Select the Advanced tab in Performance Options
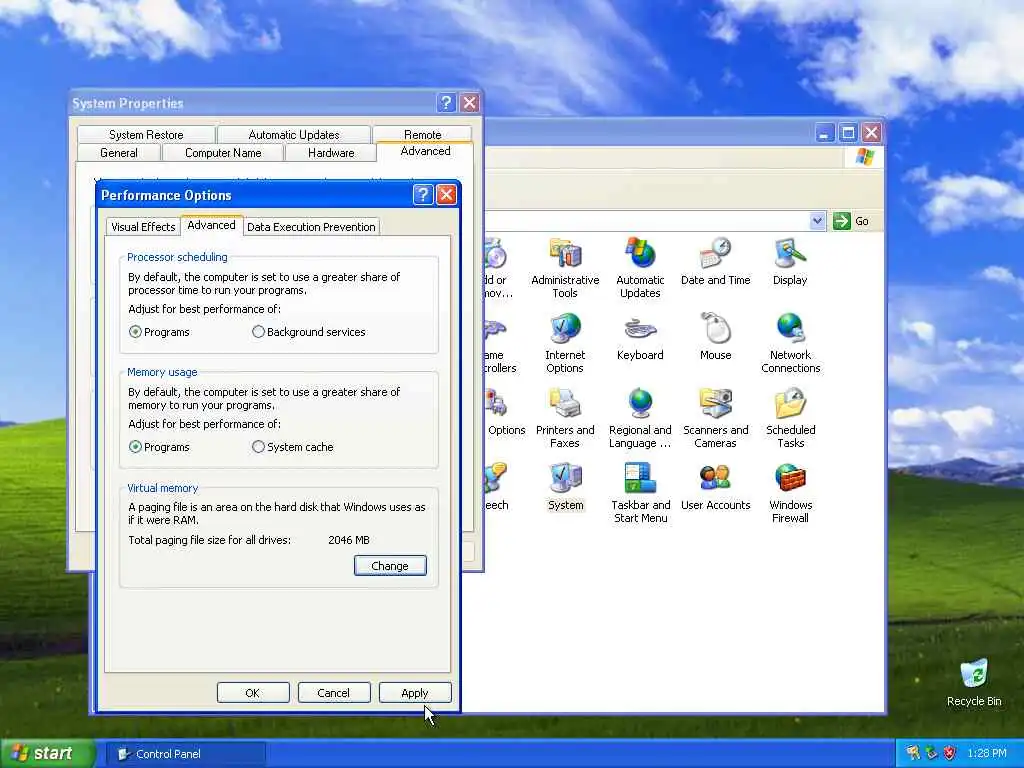1024x768 pixels. [x=211, y=225]
